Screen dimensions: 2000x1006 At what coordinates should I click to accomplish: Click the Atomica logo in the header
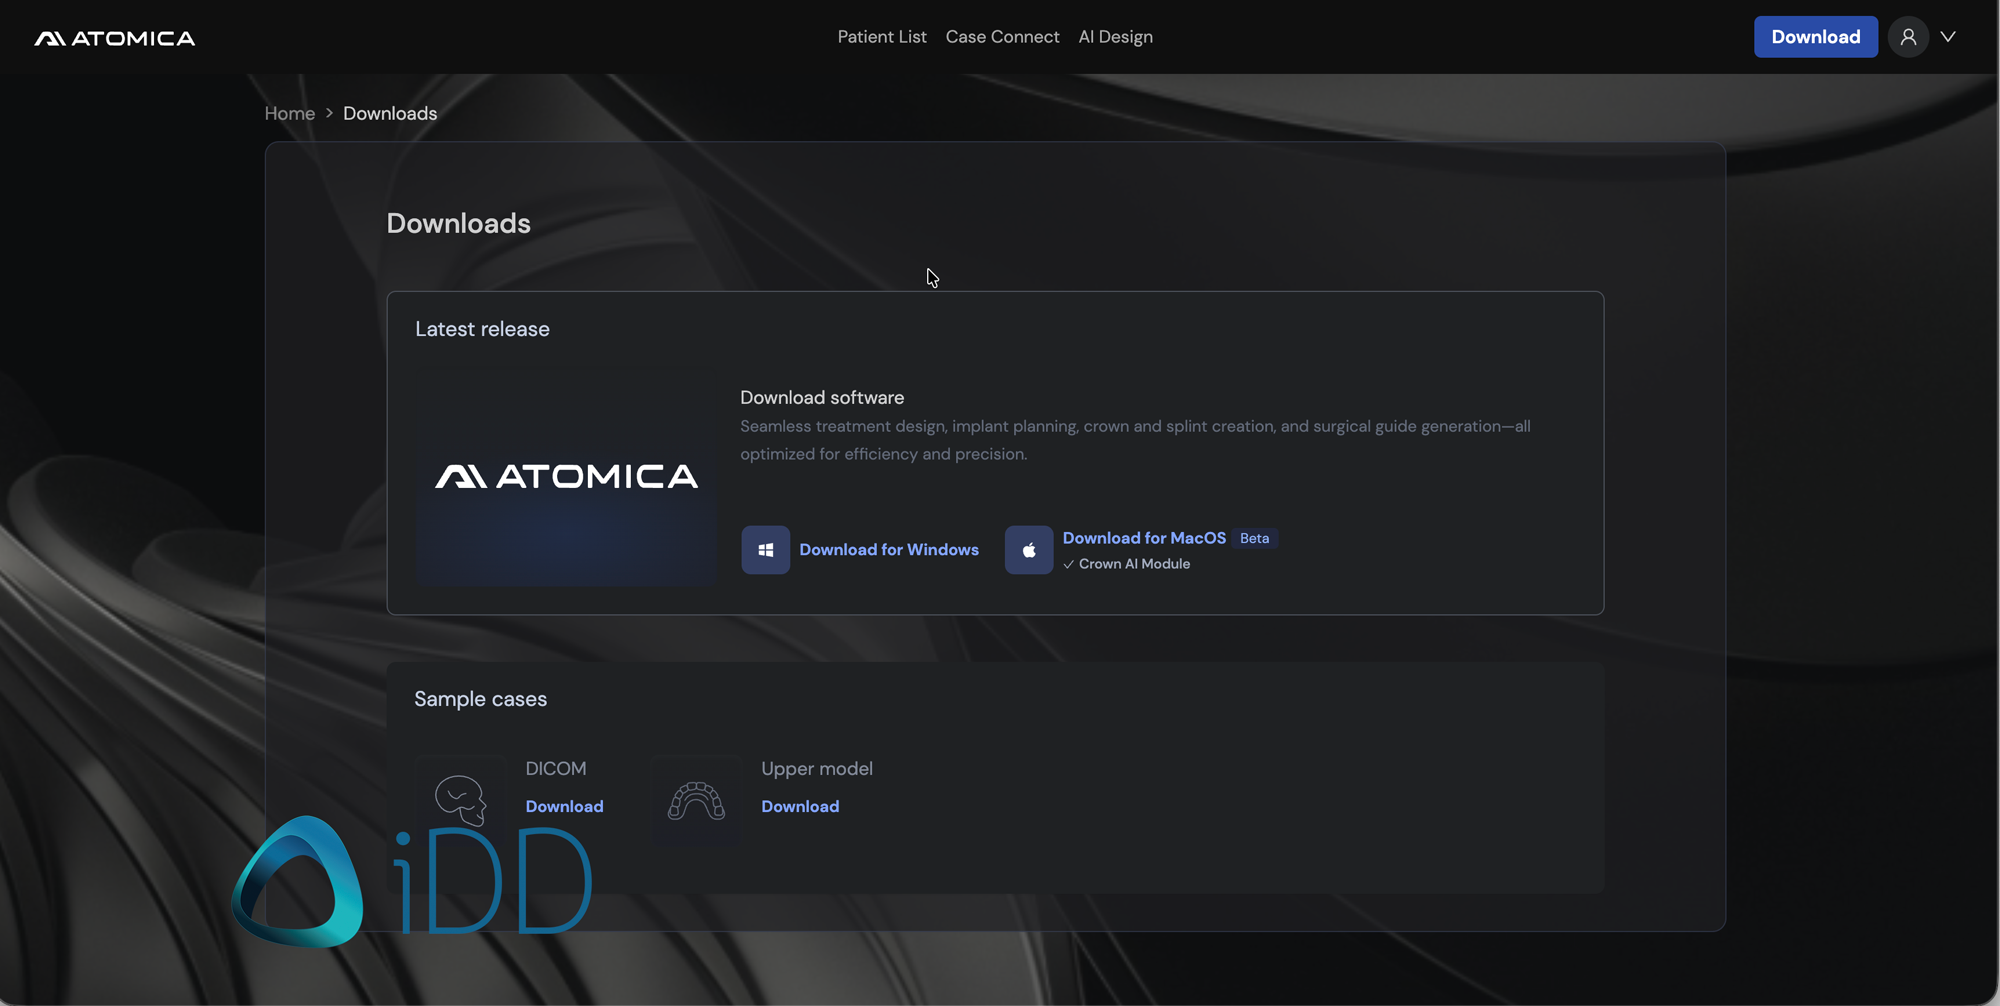(115, 38)
